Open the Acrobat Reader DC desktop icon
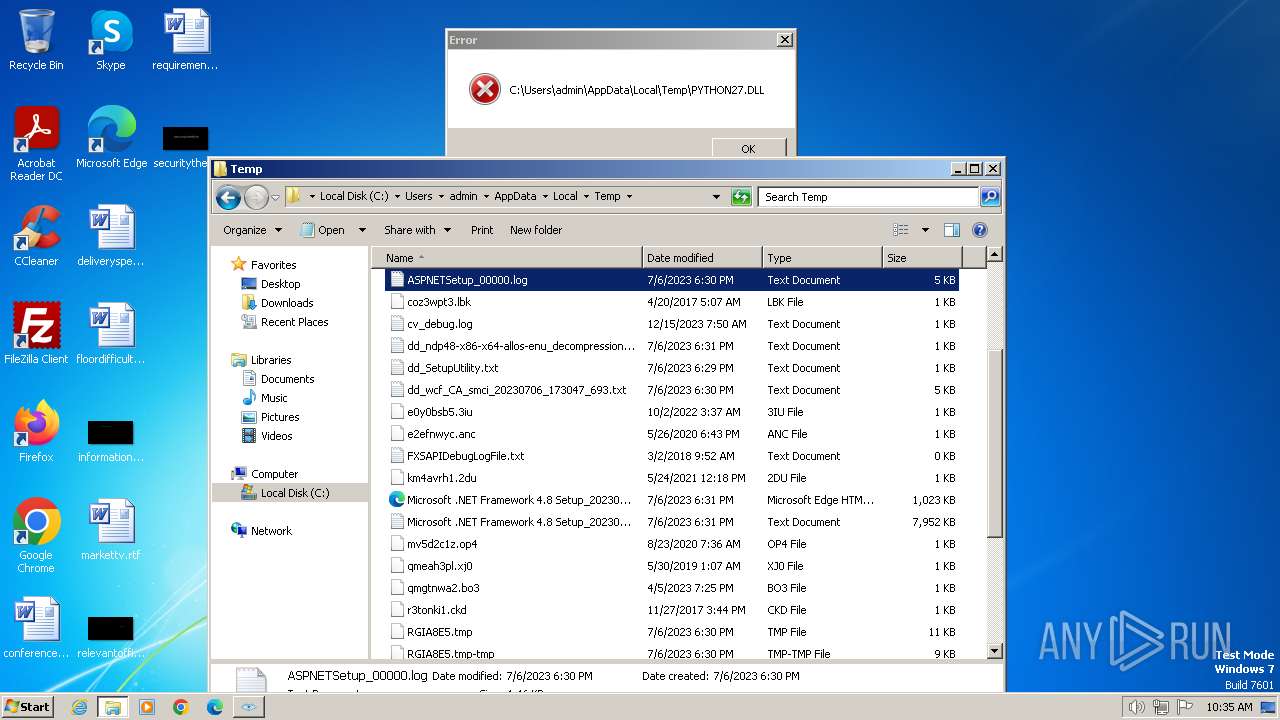The width and height of the screenshot is (1280, 720). point(36,143)
